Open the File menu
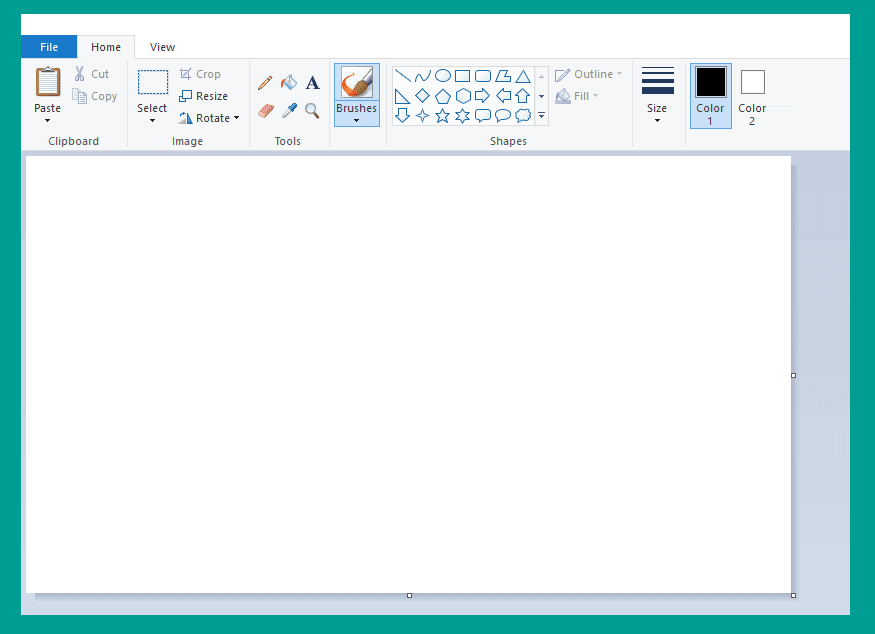875x634 pixels. 49,47
